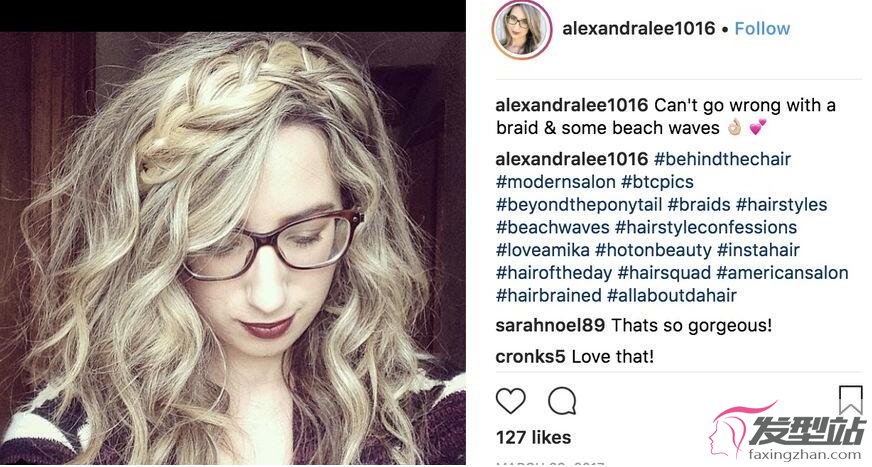View the 127 likes list
The image size is (872, 467).
(533, 438)
